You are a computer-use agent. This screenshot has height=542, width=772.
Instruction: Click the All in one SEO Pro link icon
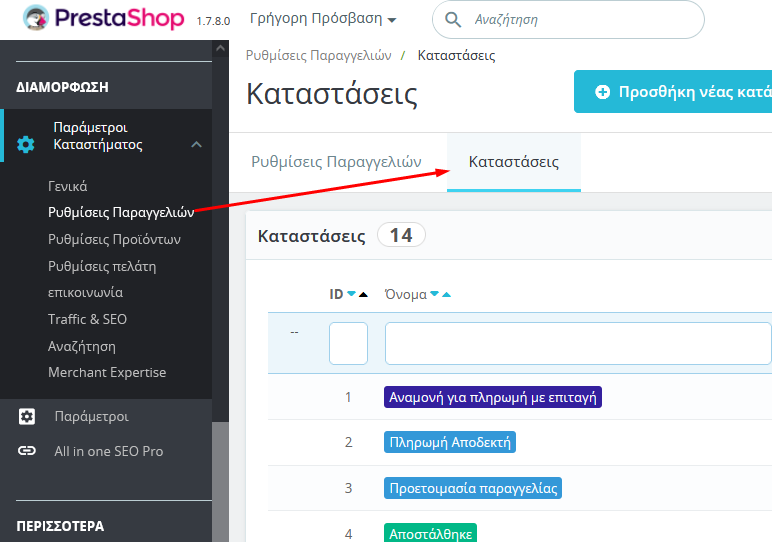click(27, 450)
